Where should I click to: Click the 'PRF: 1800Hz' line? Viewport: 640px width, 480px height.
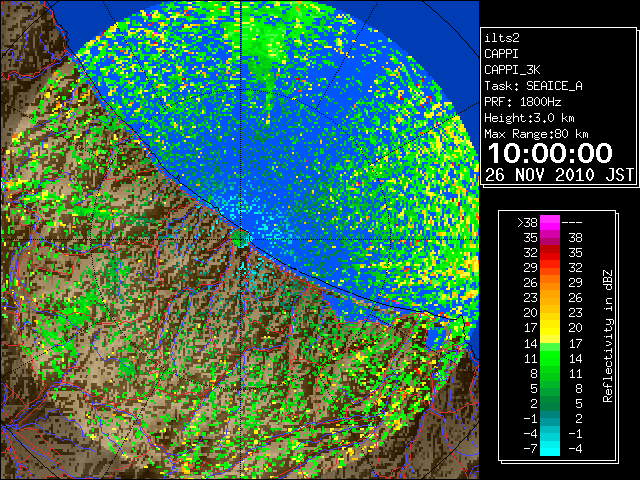tap(522, 102)
